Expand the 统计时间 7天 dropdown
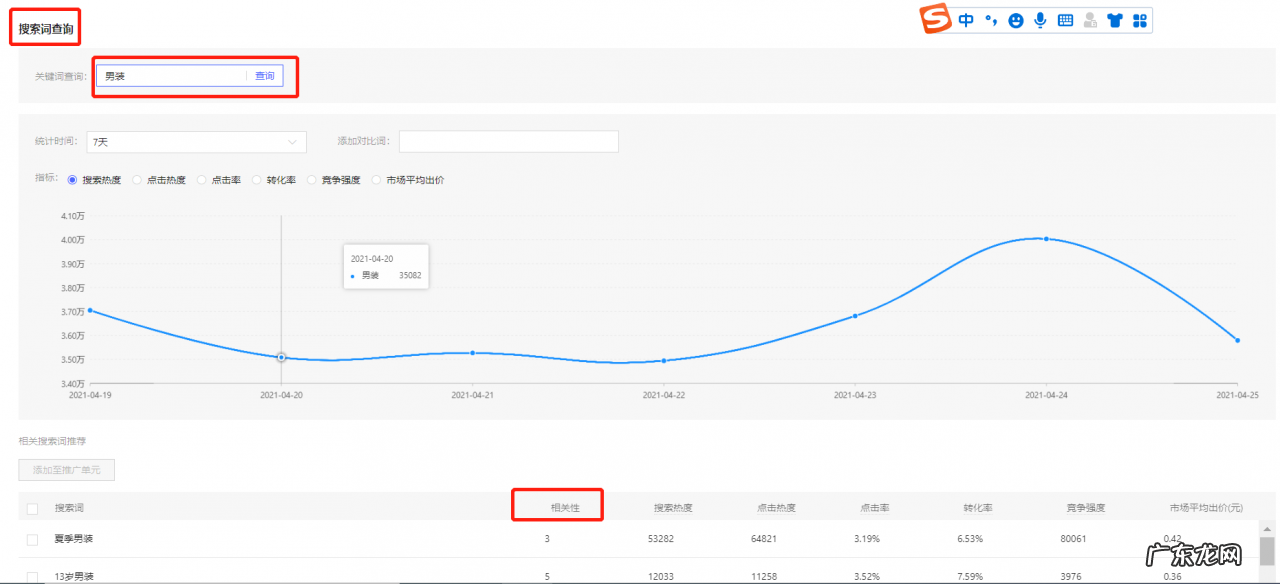This screenshot has height=584, width=1280. (x=196, y=142)
